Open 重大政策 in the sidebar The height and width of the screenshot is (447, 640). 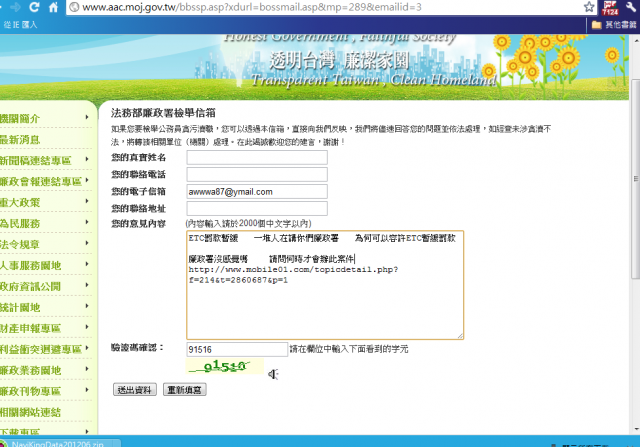pyautogui.click(x=20, y=203)
